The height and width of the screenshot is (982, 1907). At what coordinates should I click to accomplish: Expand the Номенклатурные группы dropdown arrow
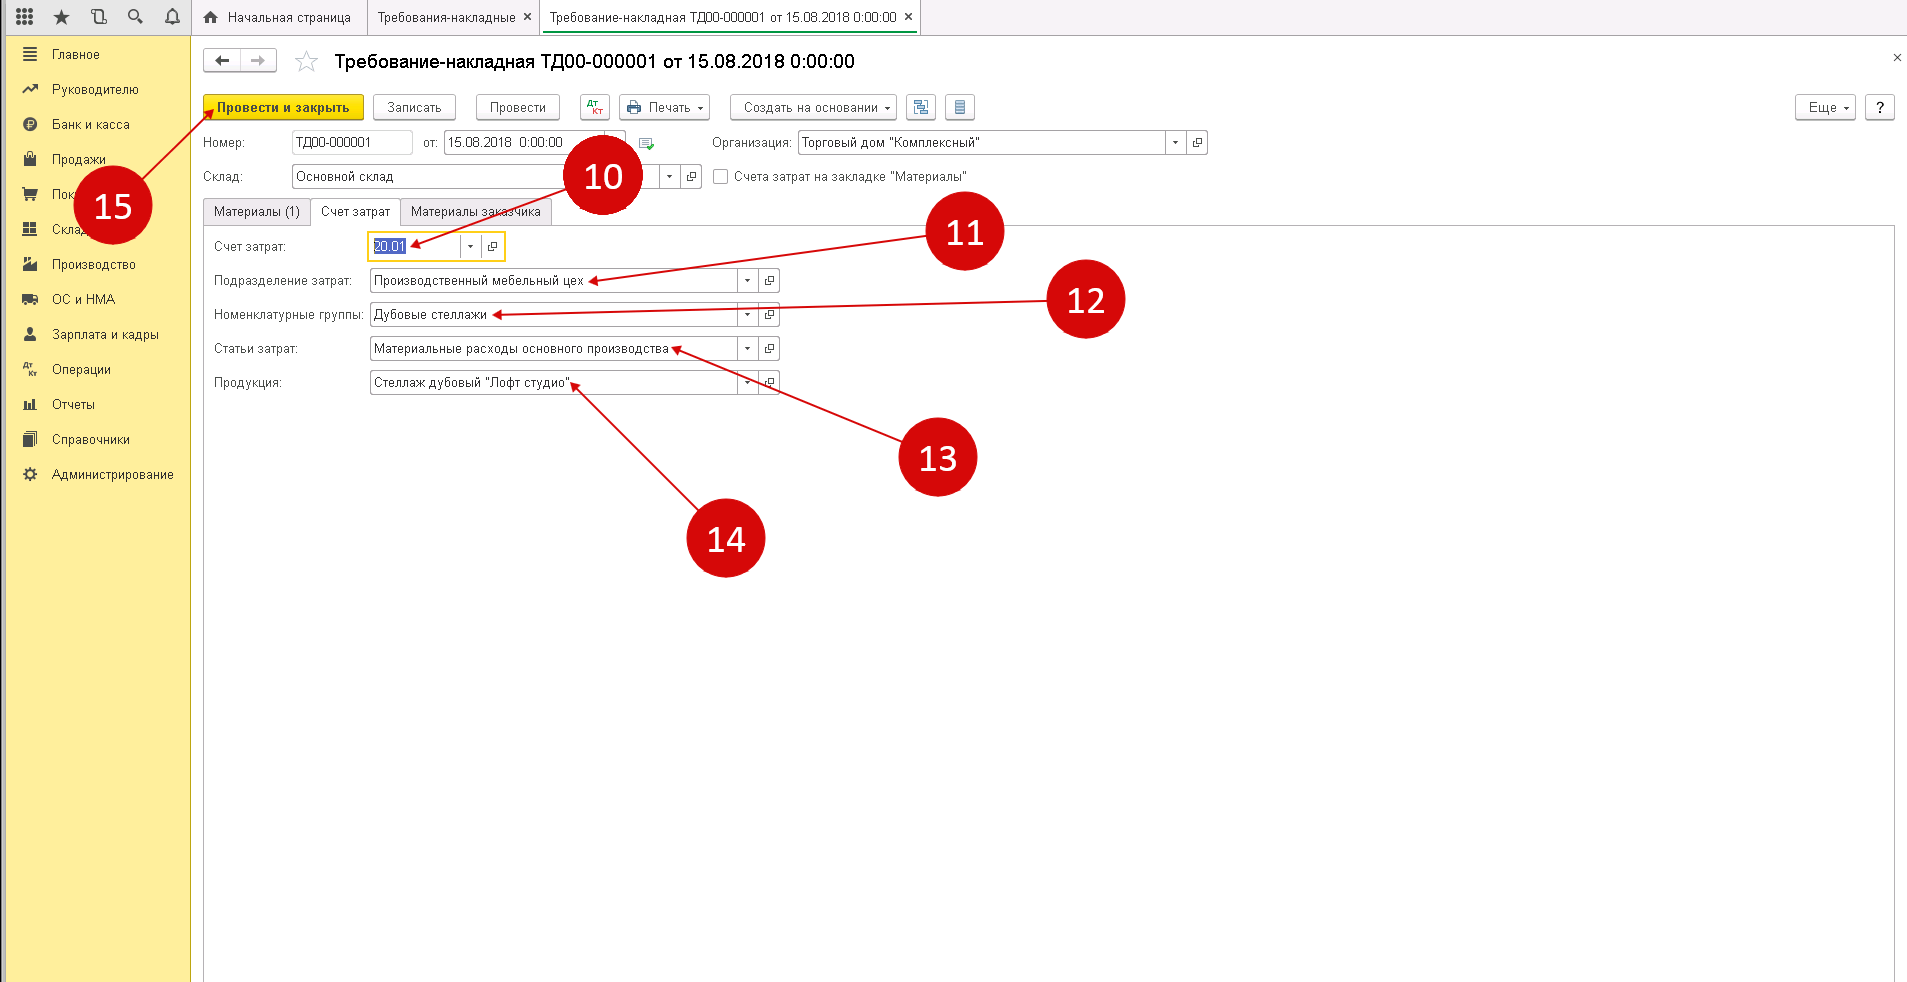tap(747, 315)
